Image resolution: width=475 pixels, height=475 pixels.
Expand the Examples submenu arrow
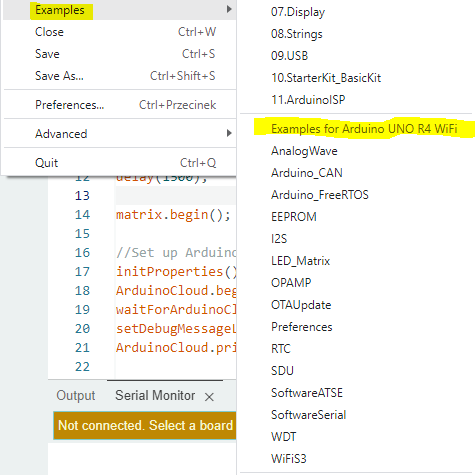coord(229,9)
